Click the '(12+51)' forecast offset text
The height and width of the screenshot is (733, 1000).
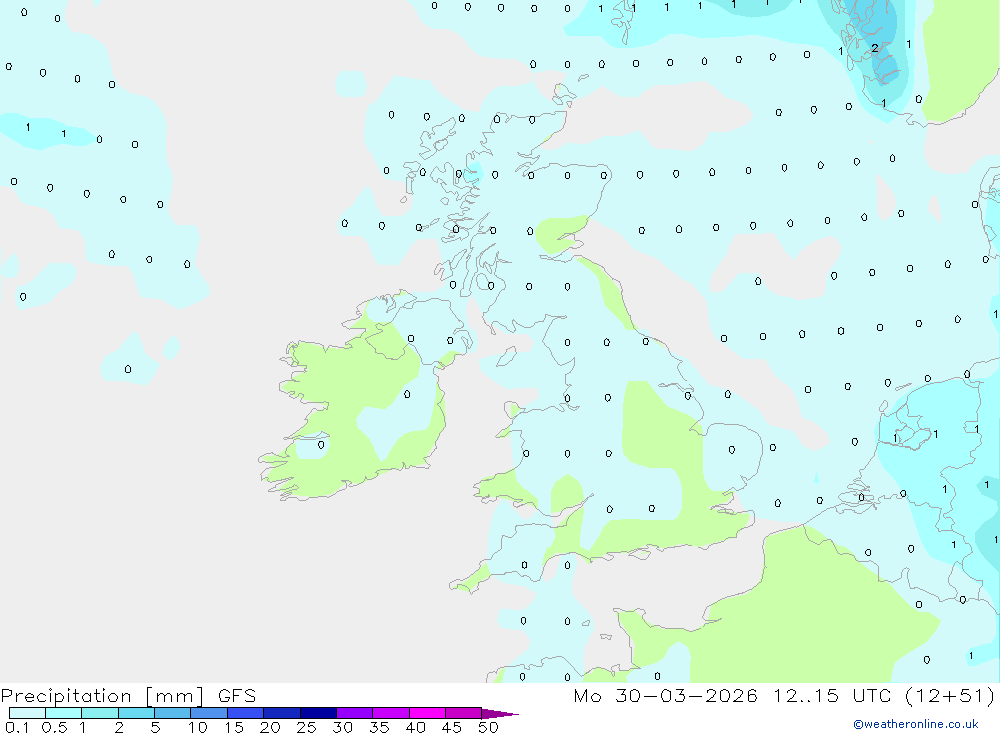(950, 696)
